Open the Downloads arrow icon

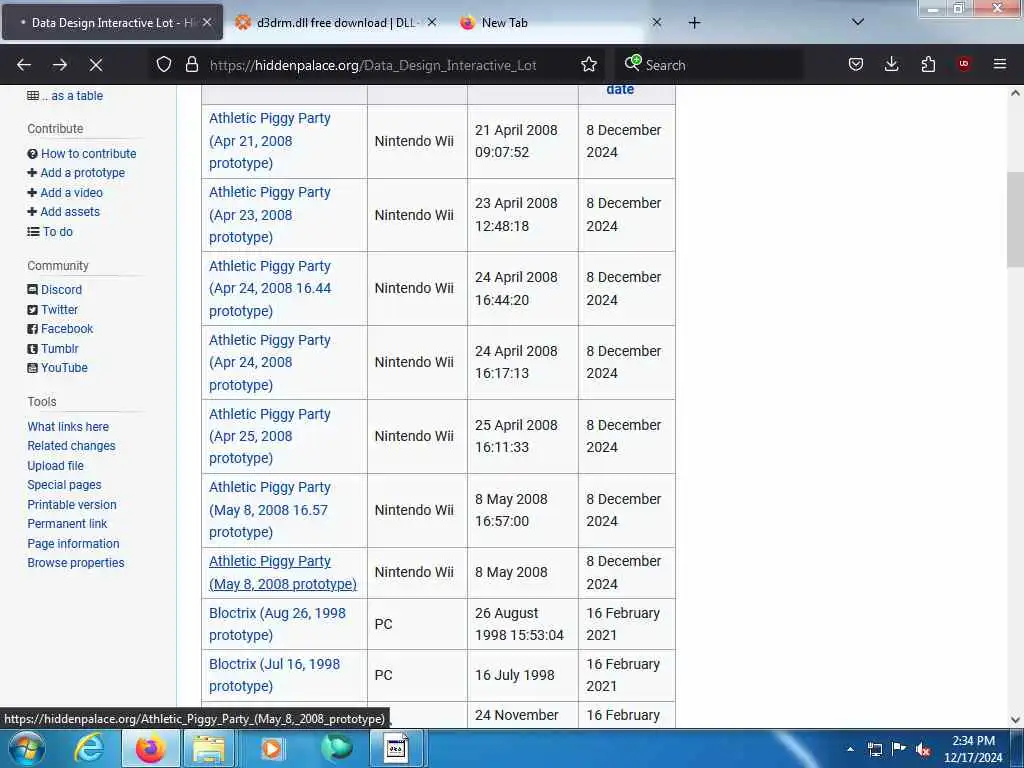pos(891,65)
